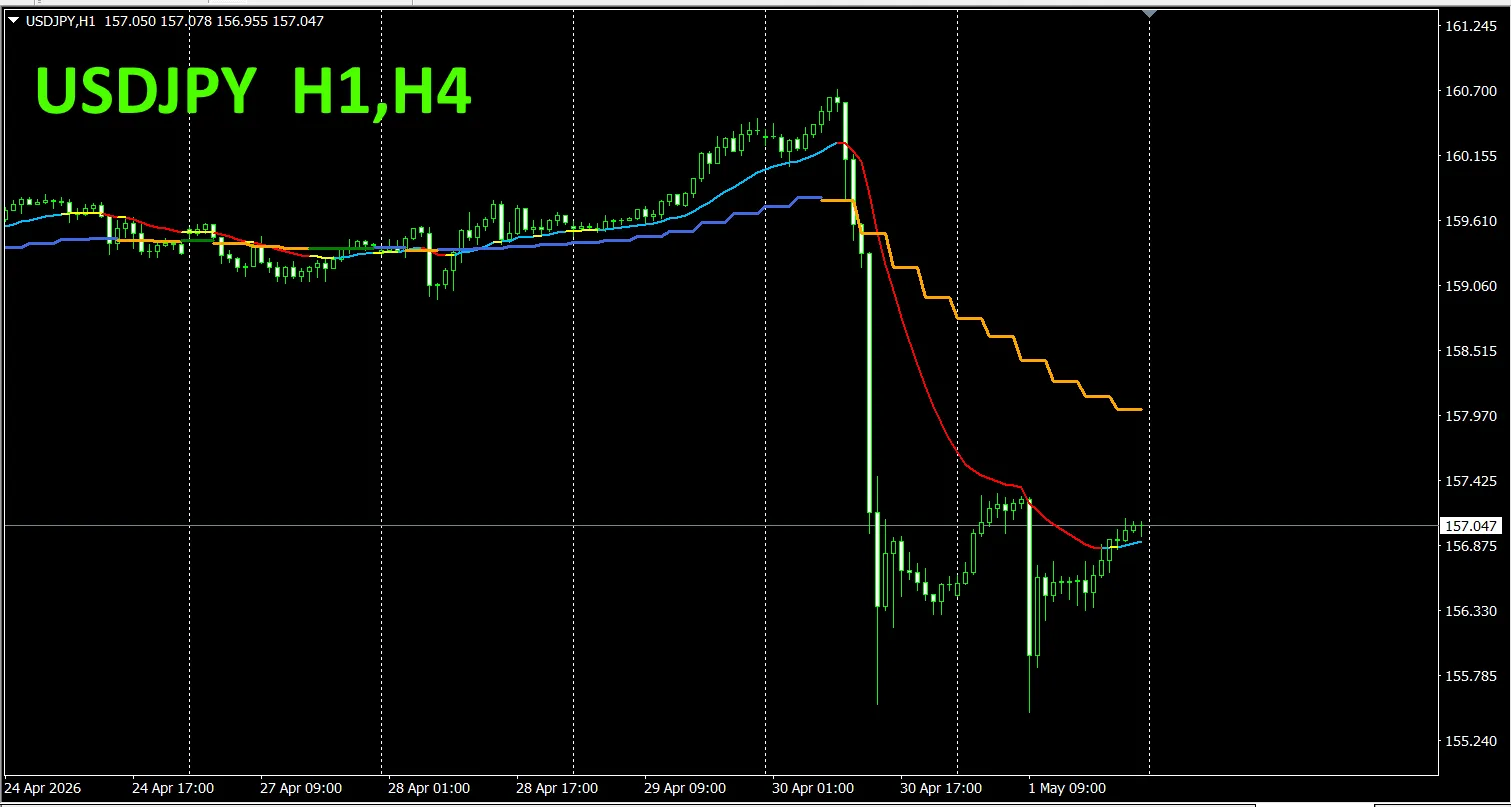Click the 158.515 price axis label
Image resolution: width=1511 pixels, height=807 pixels.
point(1470,352)
